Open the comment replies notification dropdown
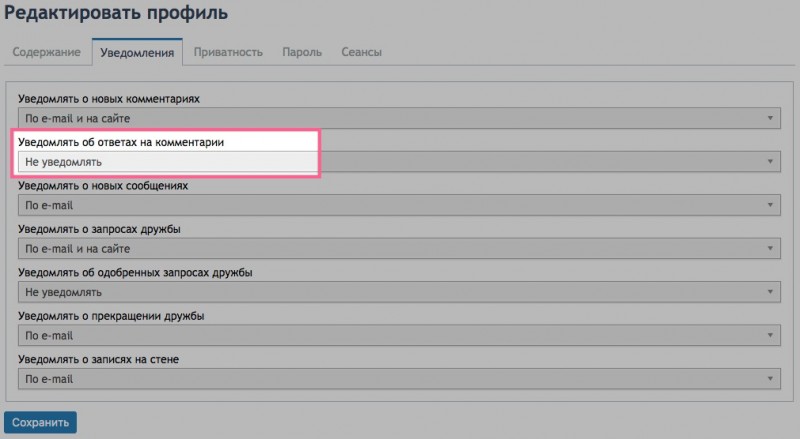The image size is (800, 439). [x=399, y=162]
